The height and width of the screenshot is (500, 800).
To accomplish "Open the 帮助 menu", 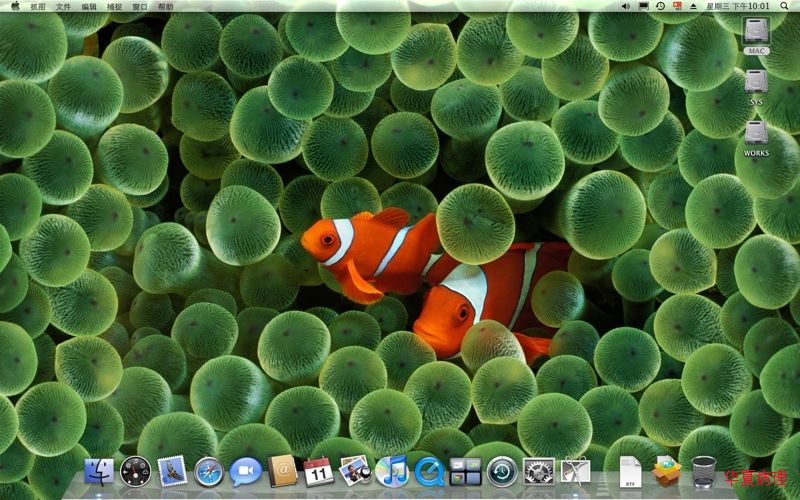I will click(165, 7).
